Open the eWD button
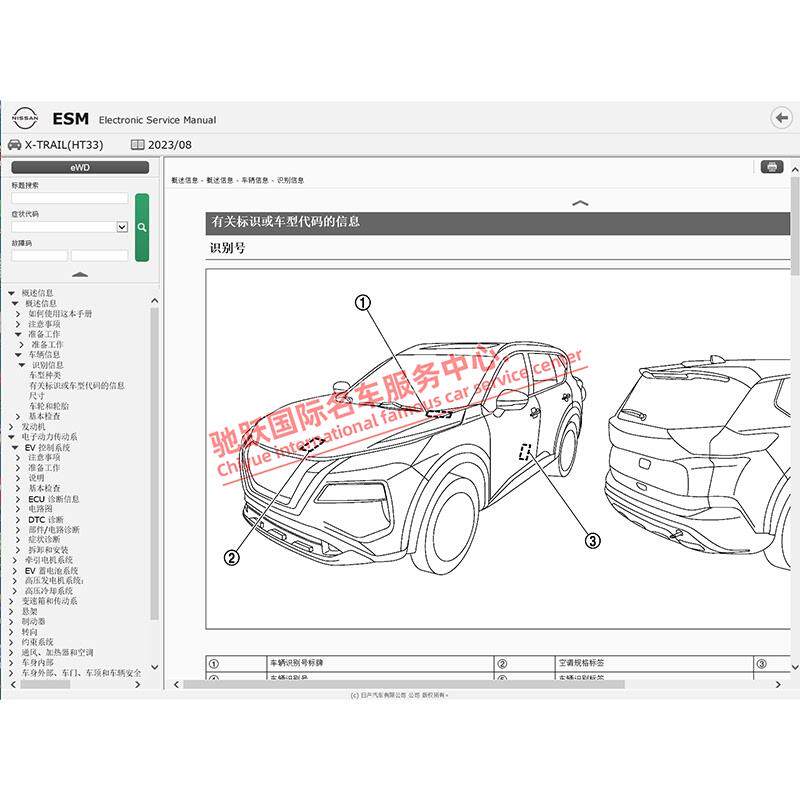 (80, 167)
